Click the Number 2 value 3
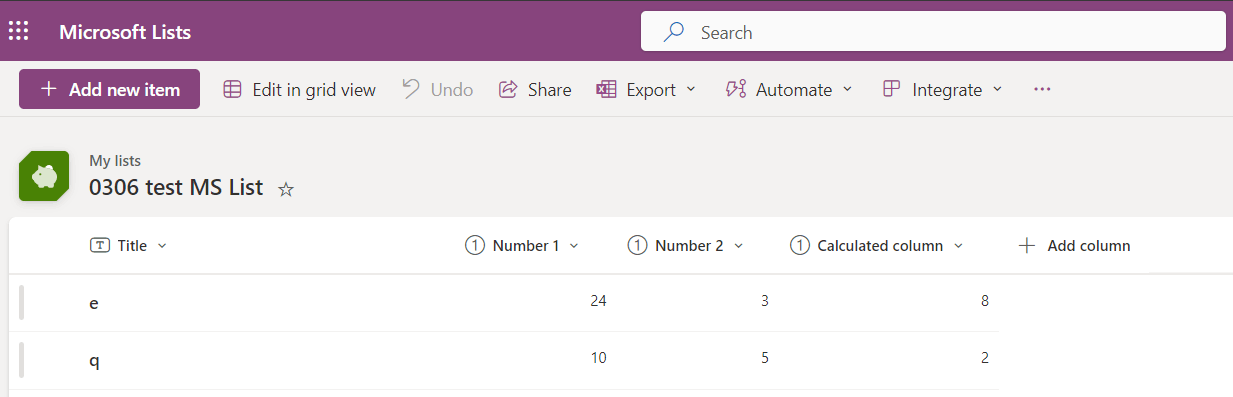 (765, 300)
